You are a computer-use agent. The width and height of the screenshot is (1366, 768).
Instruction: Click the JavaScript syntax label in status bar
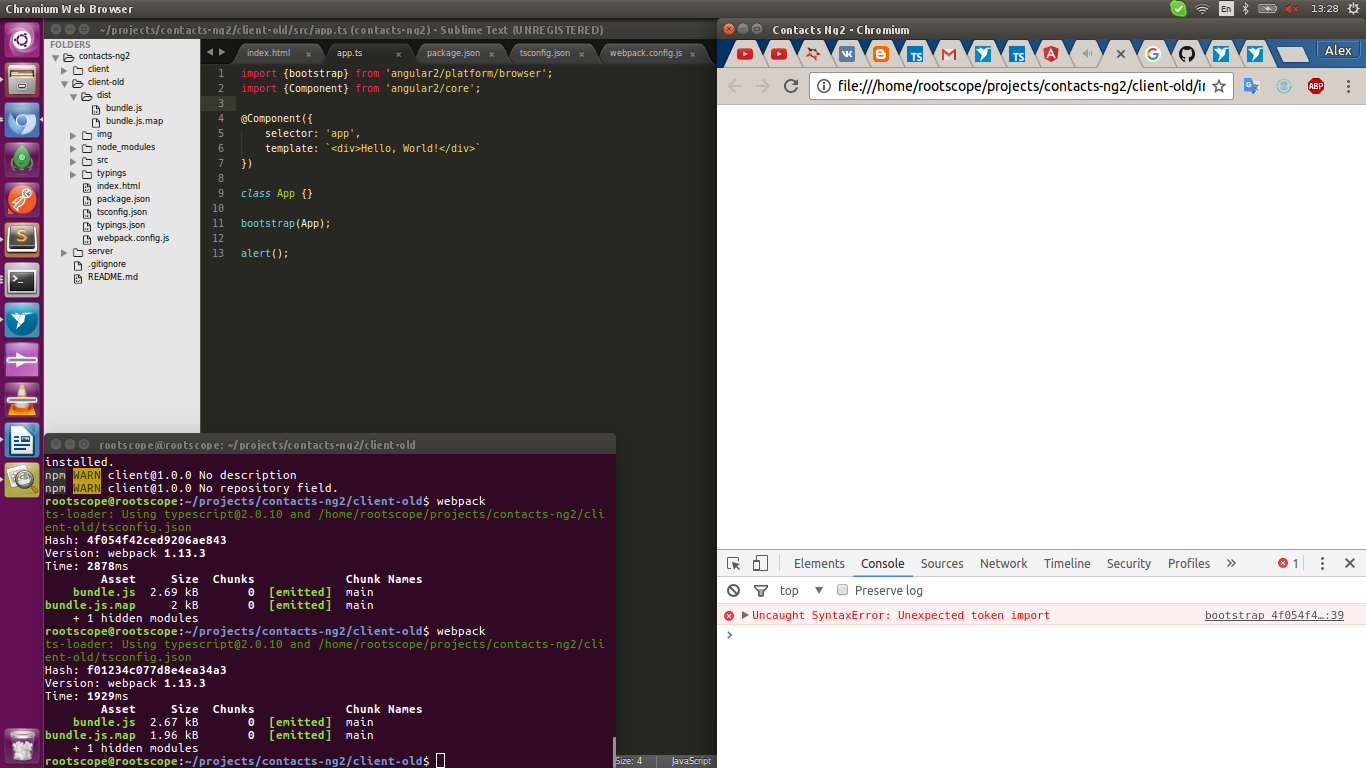[x=691, y=761]
